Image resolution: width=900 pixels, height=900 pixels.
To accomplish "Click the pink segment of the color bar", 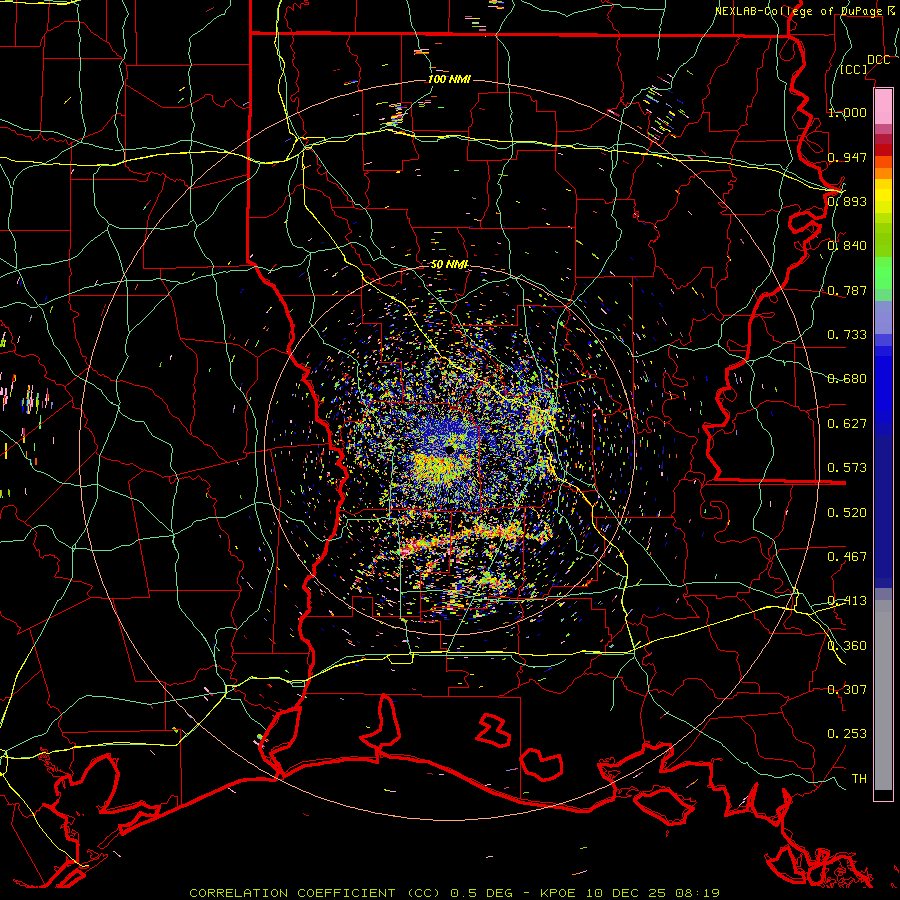I will [x=883, y=107].
